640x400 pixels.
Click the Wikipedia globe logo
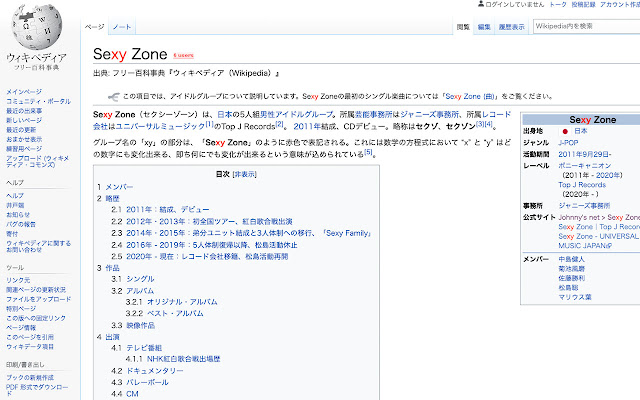37,27
